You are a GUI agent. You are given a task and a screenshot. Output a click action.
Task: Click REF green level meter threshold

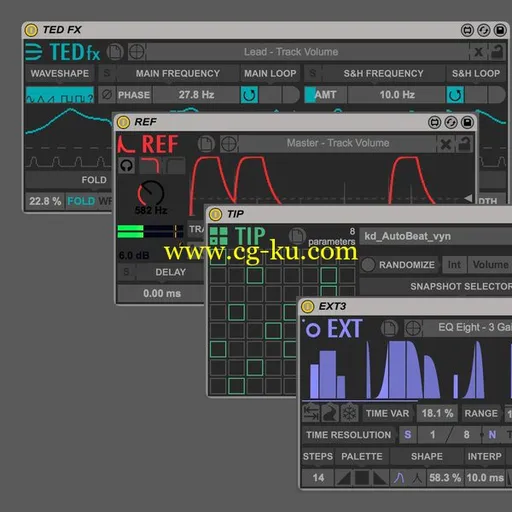175,231
